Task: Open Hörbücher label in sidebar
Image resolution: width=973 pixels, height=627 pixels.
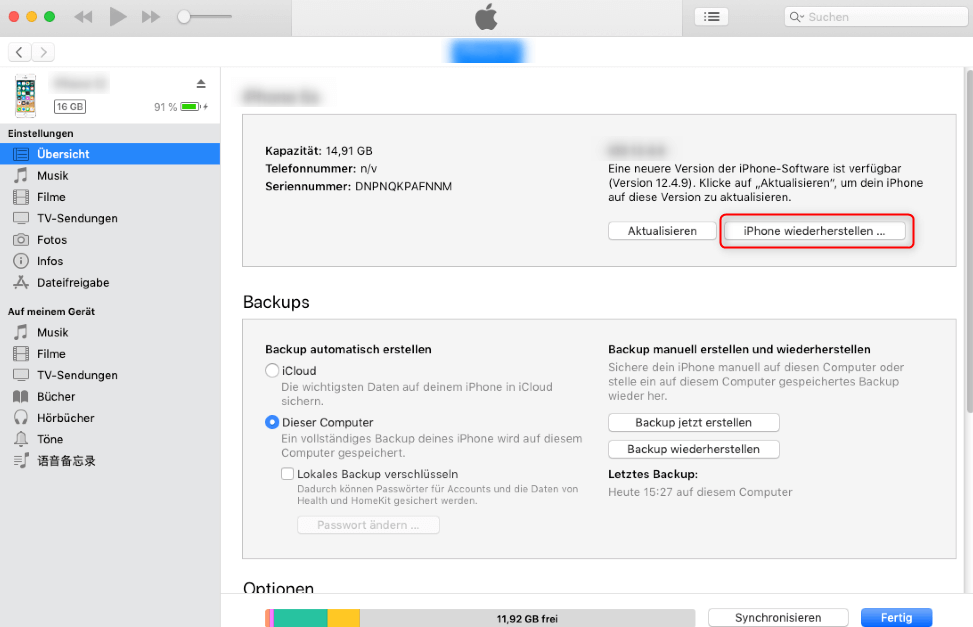Action: tap(66, 418)
